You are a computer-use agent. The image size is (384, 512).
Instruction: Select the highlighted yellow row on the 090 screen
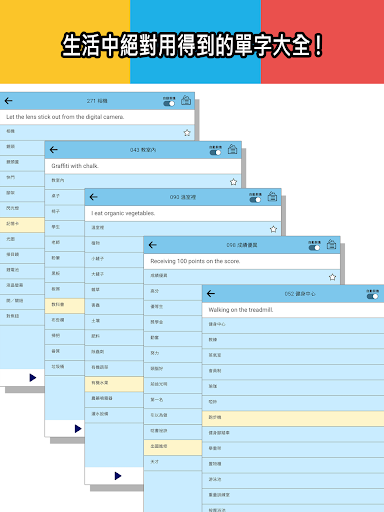click(x=173, y=447)
